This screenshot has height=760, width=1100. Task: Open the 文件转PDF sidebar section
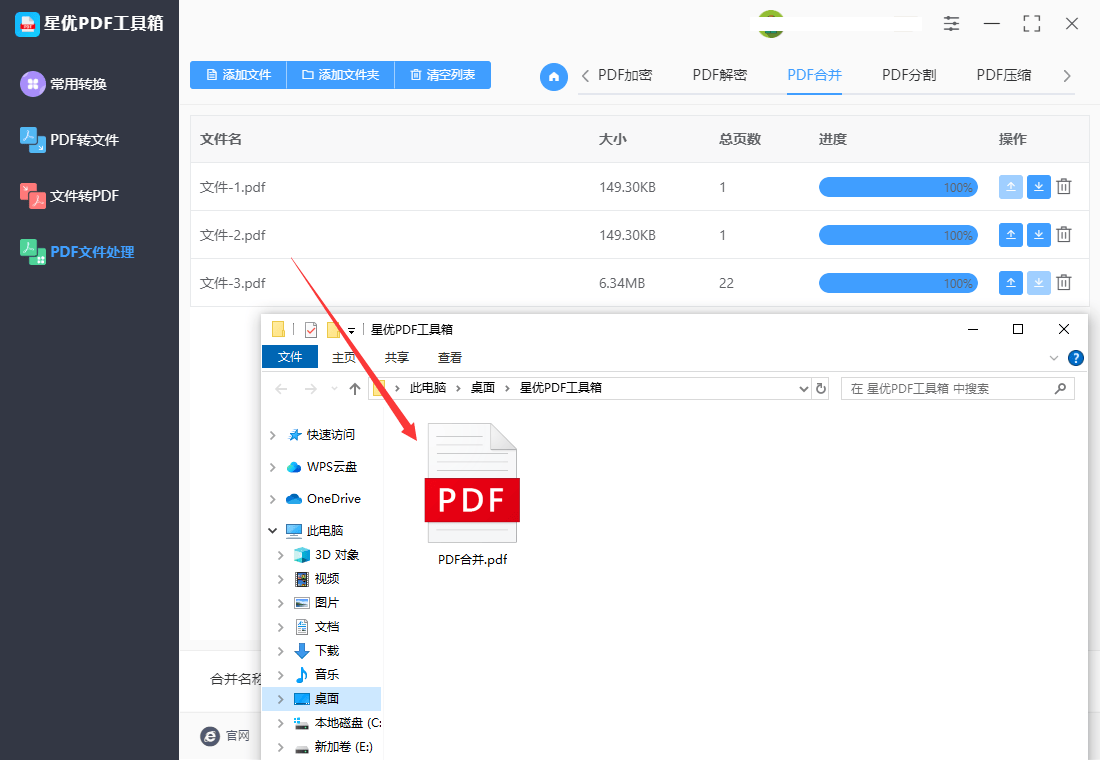[69, 196]
